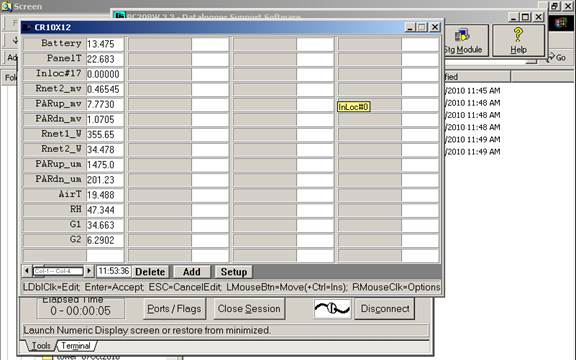Click the Col-1 -- Col-4 scrollbar thumb

click(x=58, y=271)
